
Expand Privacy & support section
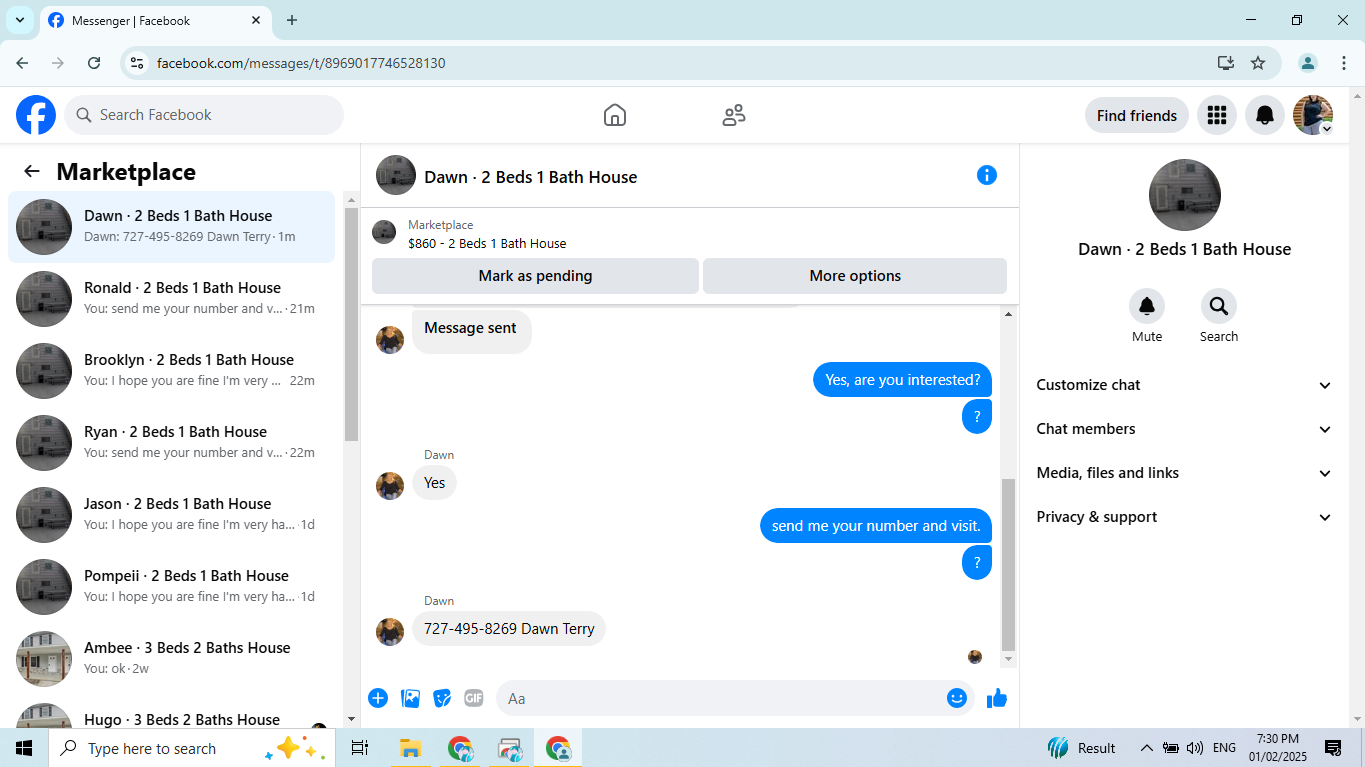click(1185, 517)
